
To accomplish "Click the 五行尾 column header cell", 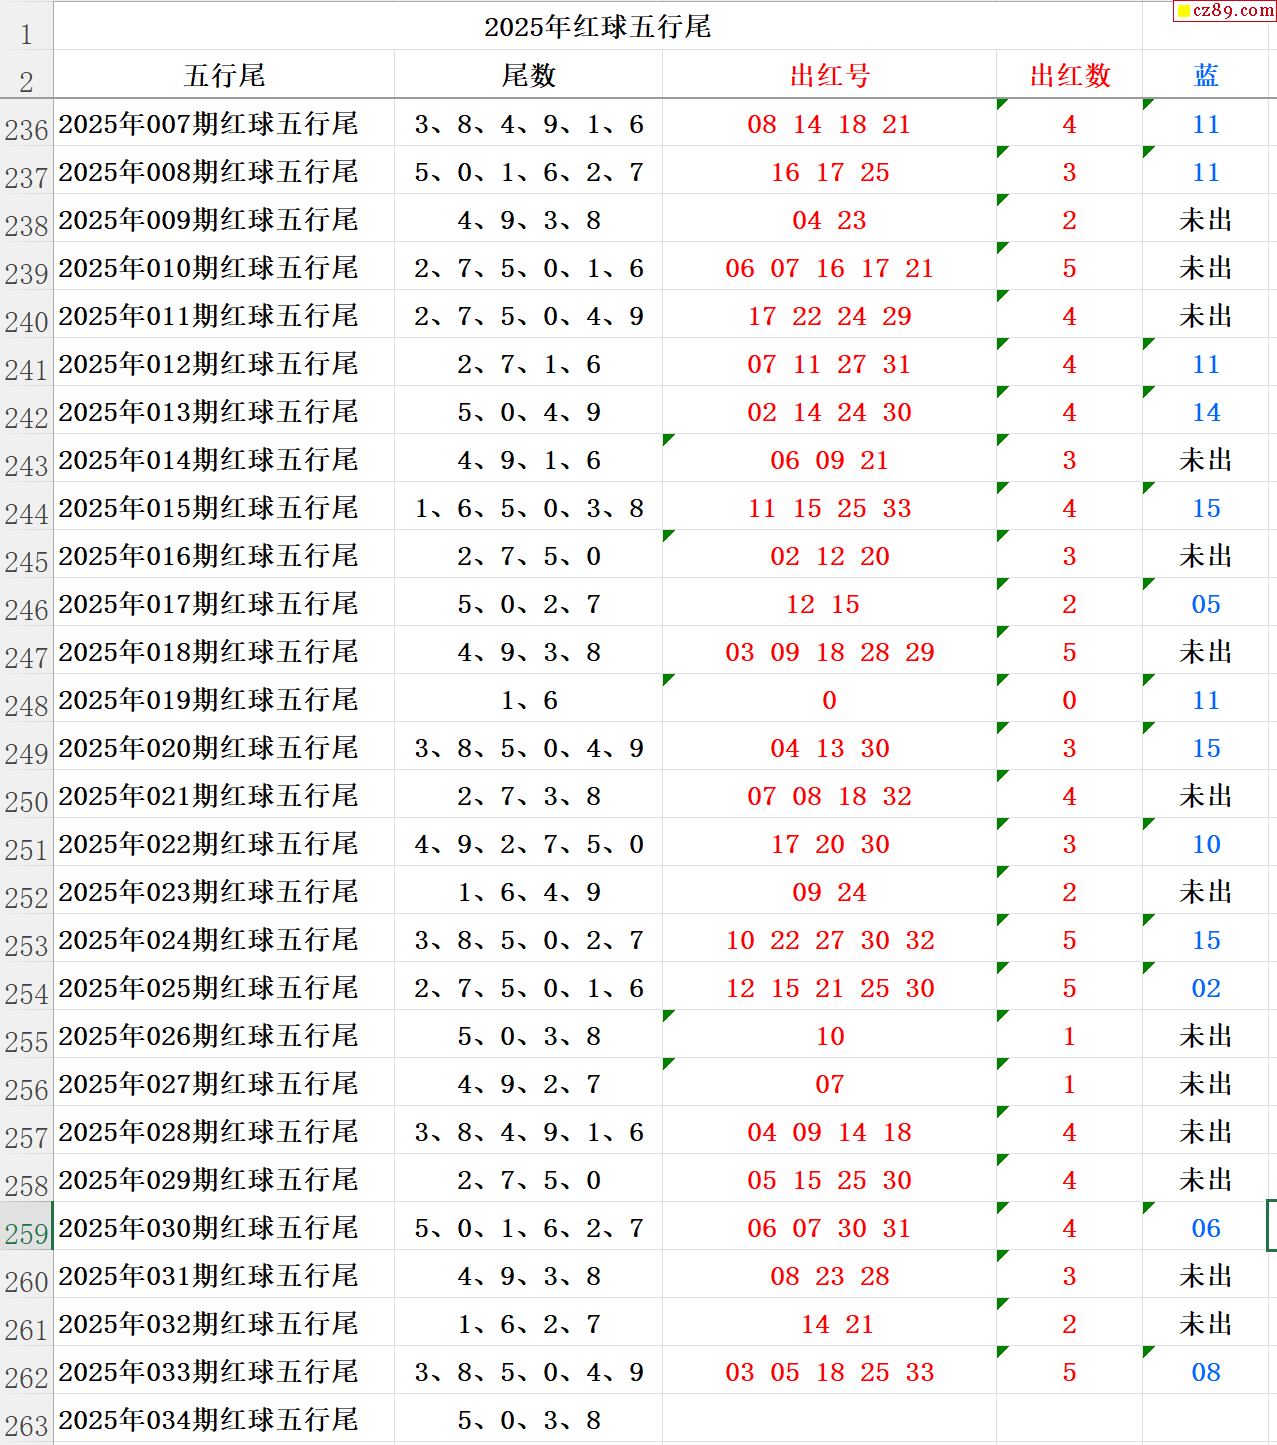I will 224,75.
